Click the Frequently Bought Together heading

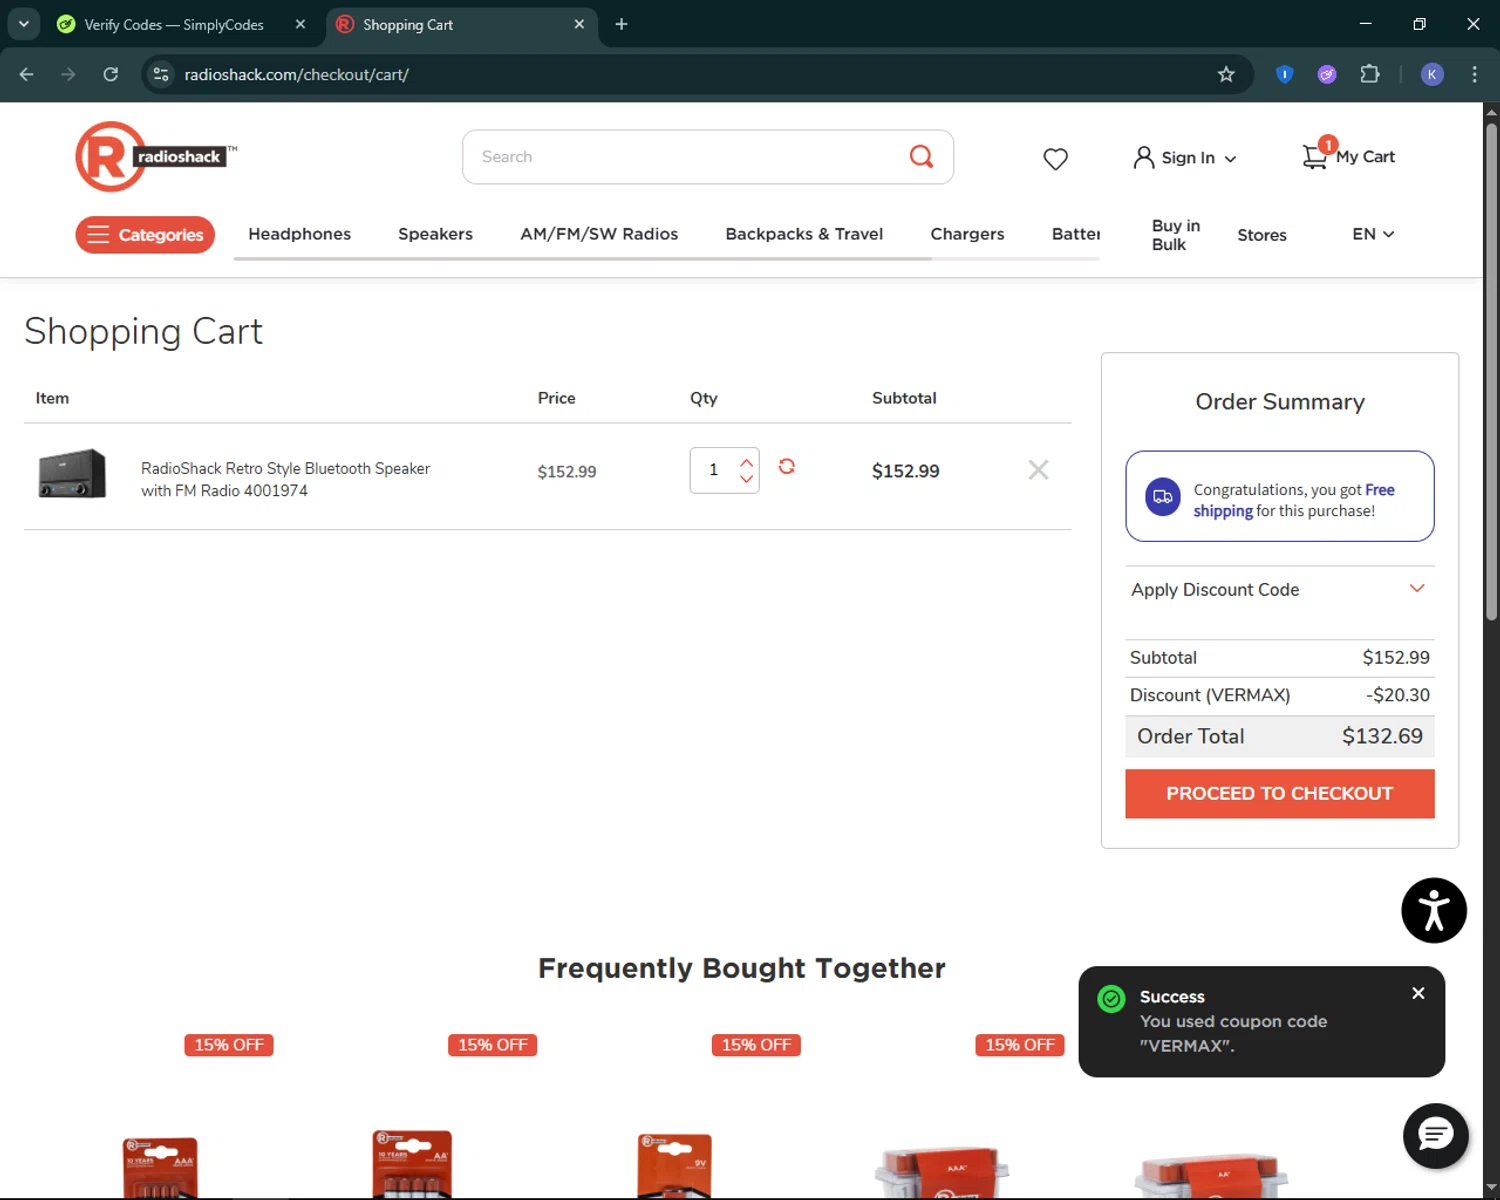click(742, 968)
